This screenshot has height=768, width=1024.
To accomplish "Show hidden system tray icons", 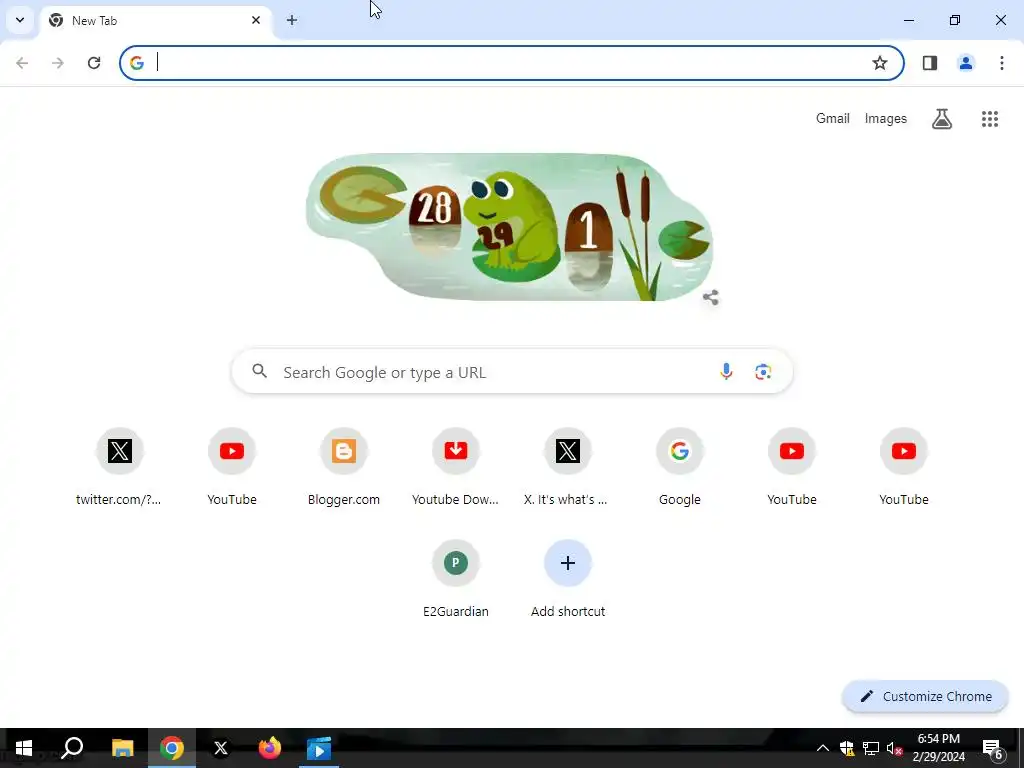I will click(823, 748).
